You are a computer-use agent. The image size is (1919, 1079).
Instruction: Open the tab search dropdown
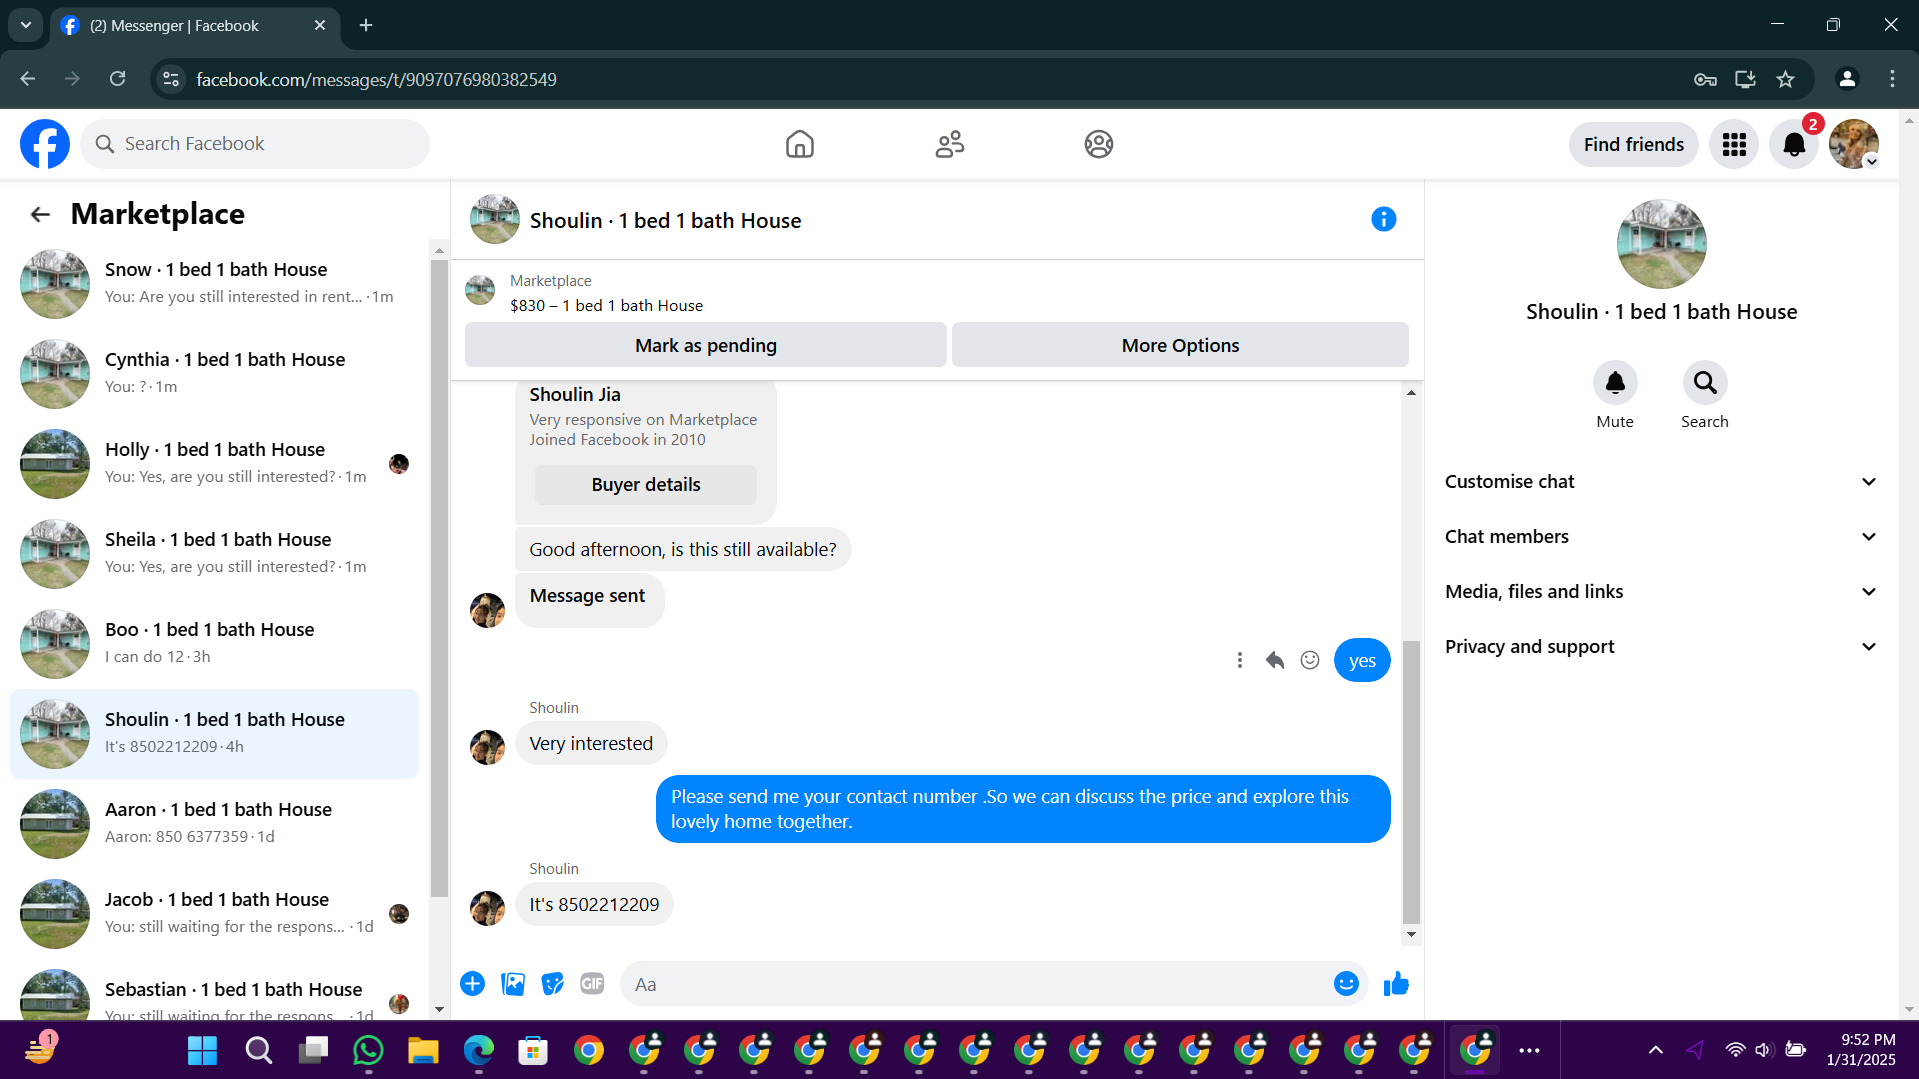tap(26, 25)
